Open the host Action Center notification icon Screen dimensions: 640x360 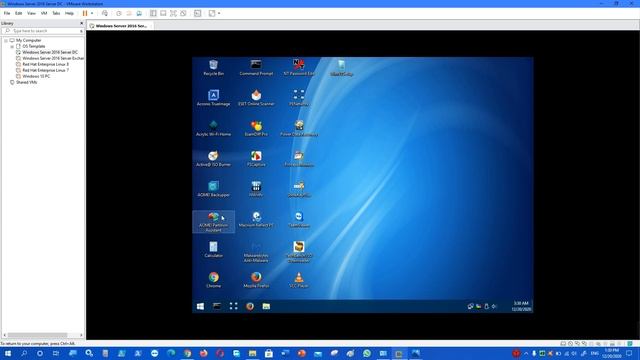coord(629,353)
